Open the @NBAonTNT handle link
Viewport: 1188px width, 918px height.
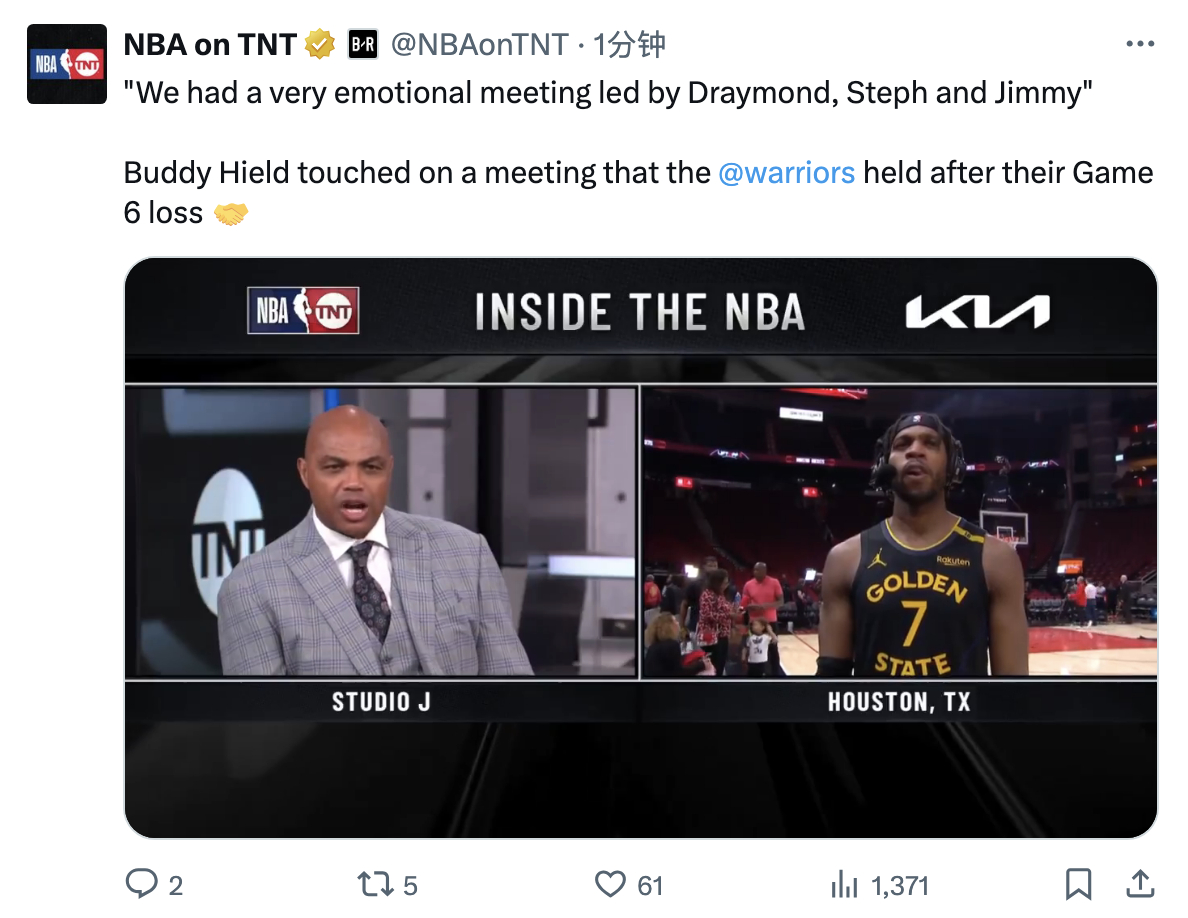click(x=480, y=45)
